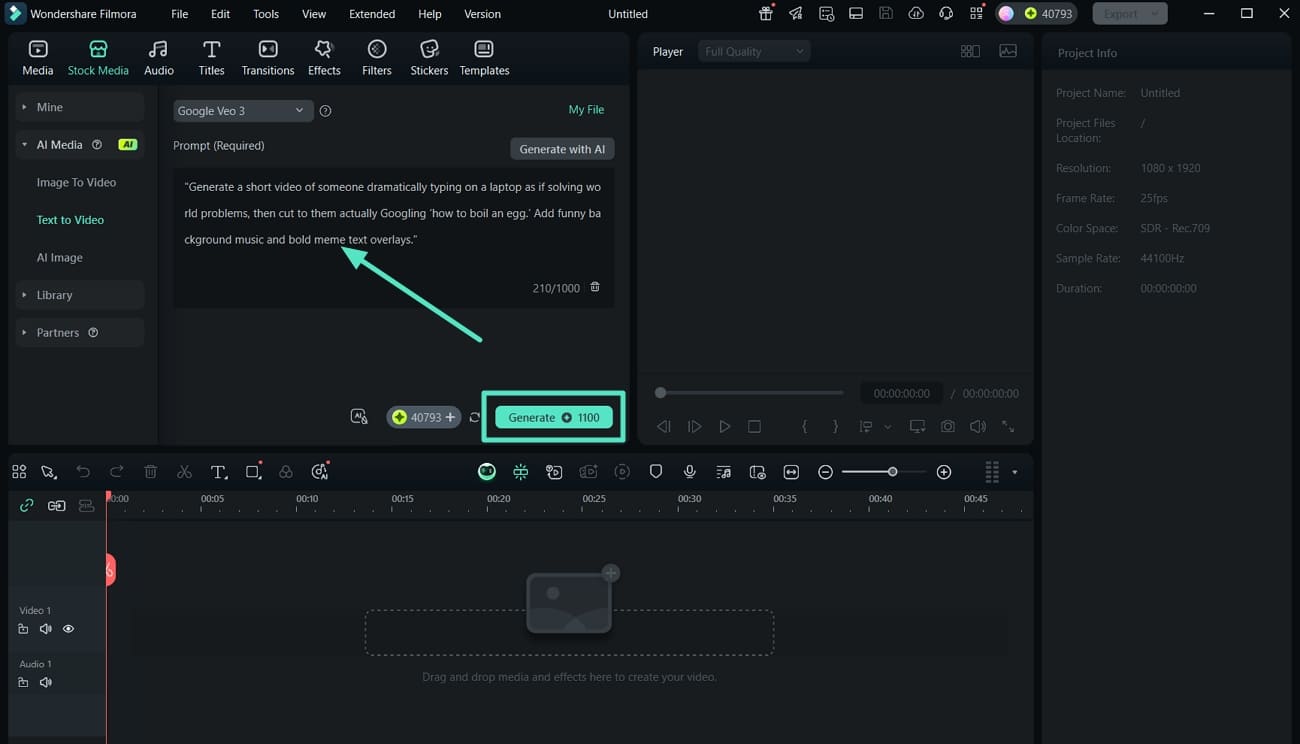This screenshot has width=1300, height=744.
Task: Click the help icon beside Google Veo 3
Action: pos(325,111)
